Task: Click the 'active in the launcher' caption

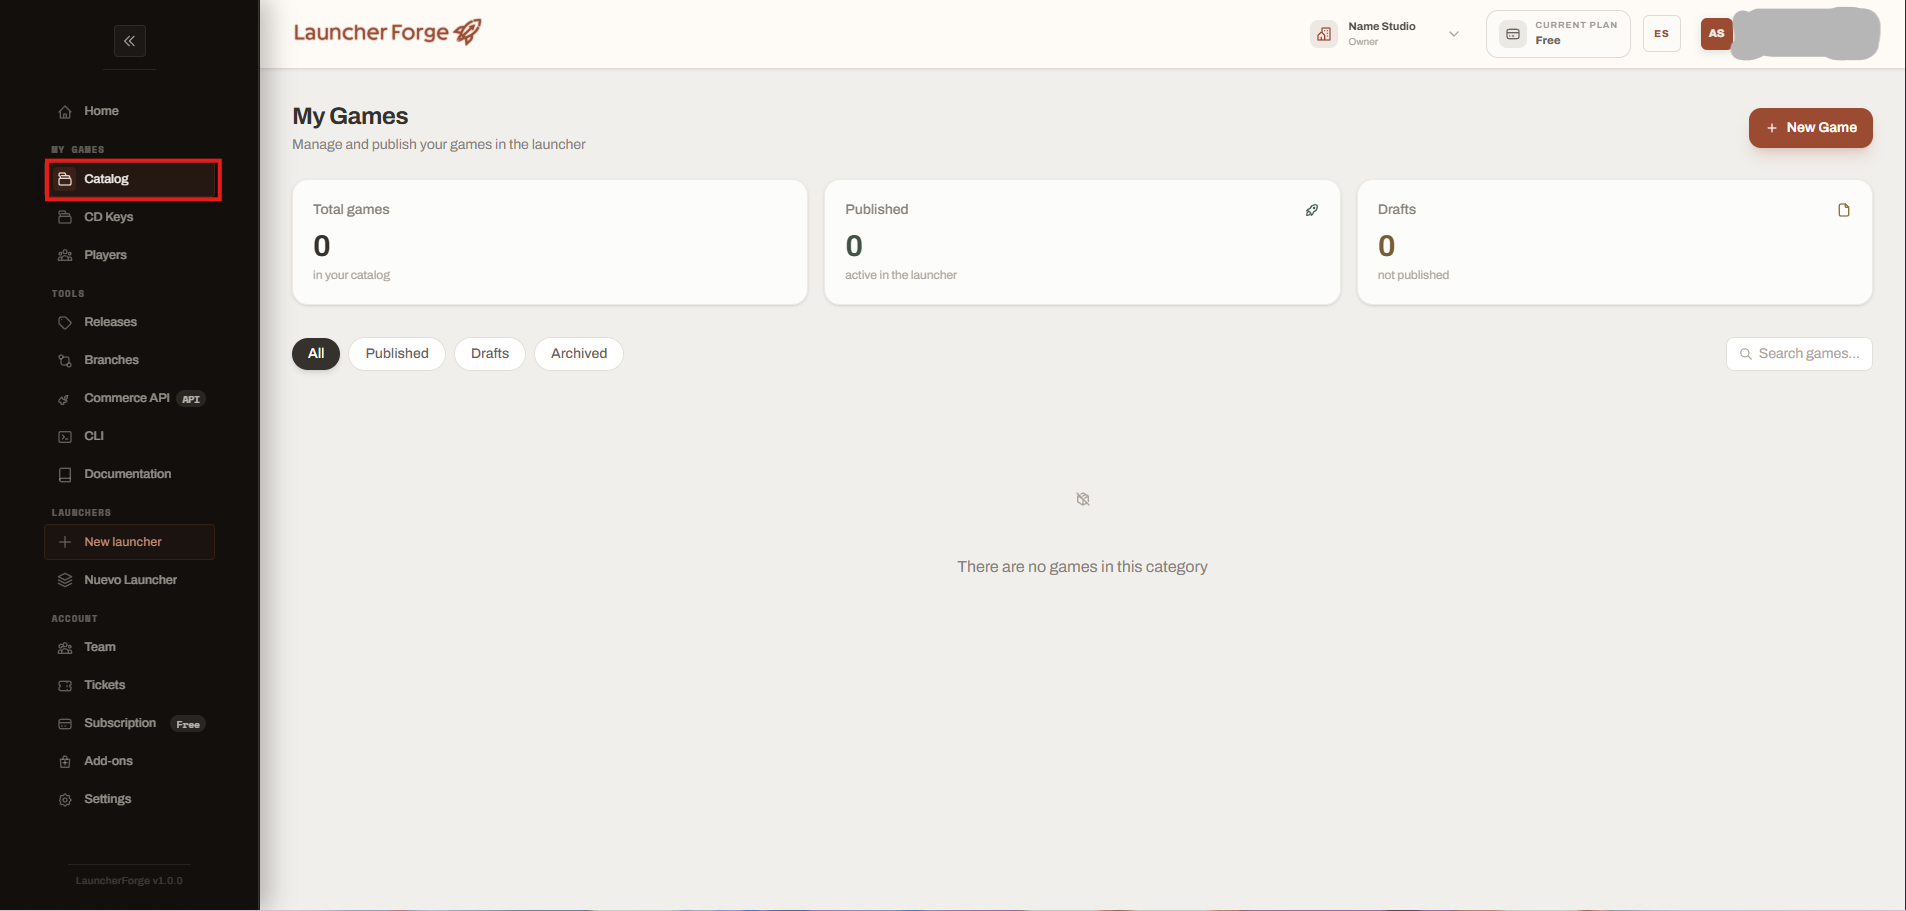Action: (901, 275)
